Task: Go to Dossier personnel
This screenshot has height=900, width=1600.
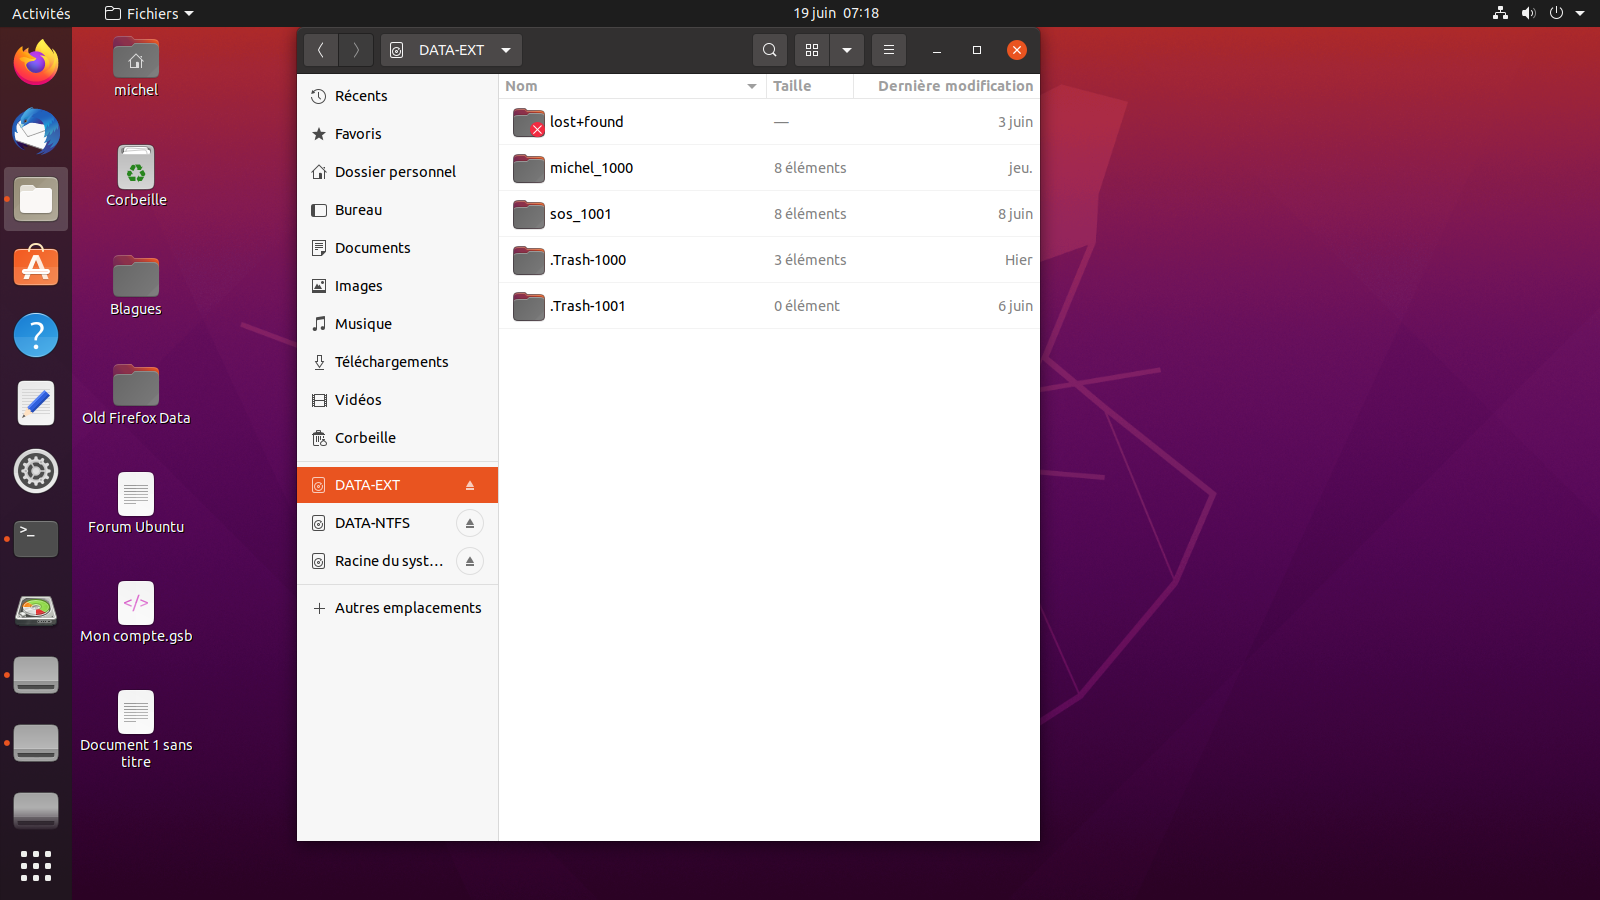Action: pos(398,172)
